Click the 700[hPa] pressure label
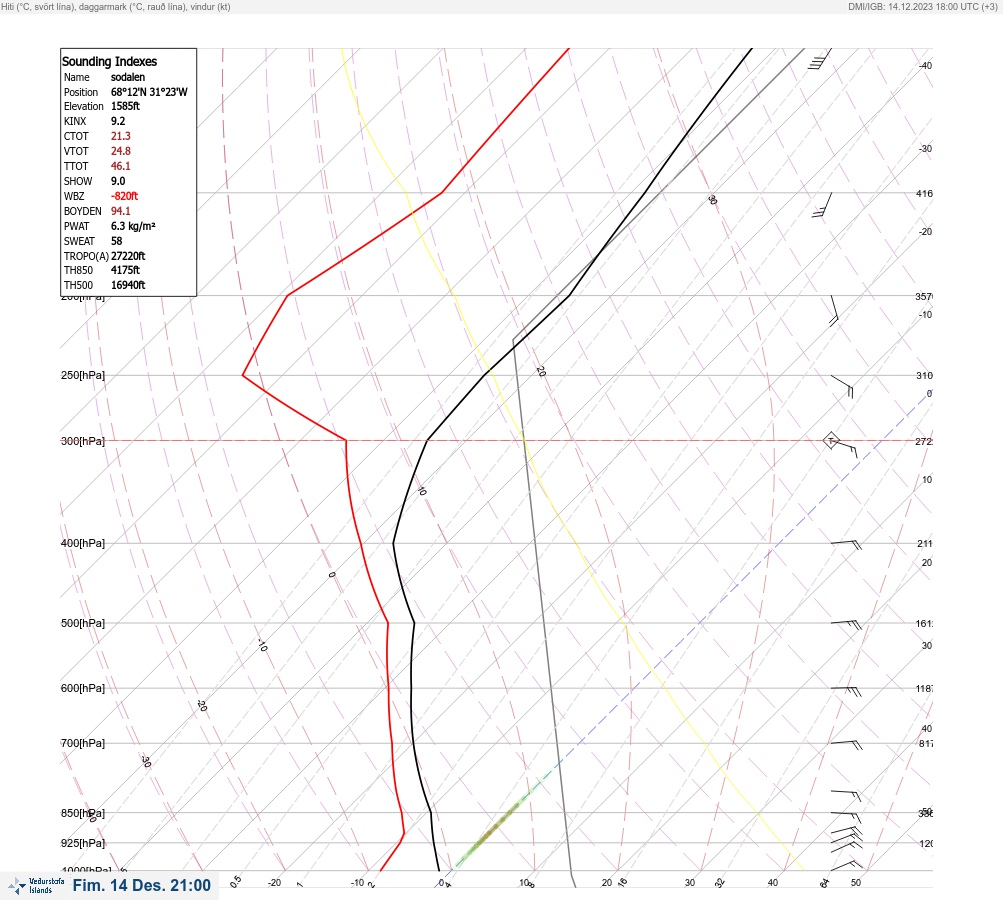The height and width of the screenshot is (900, 1003). pos(83,743)
